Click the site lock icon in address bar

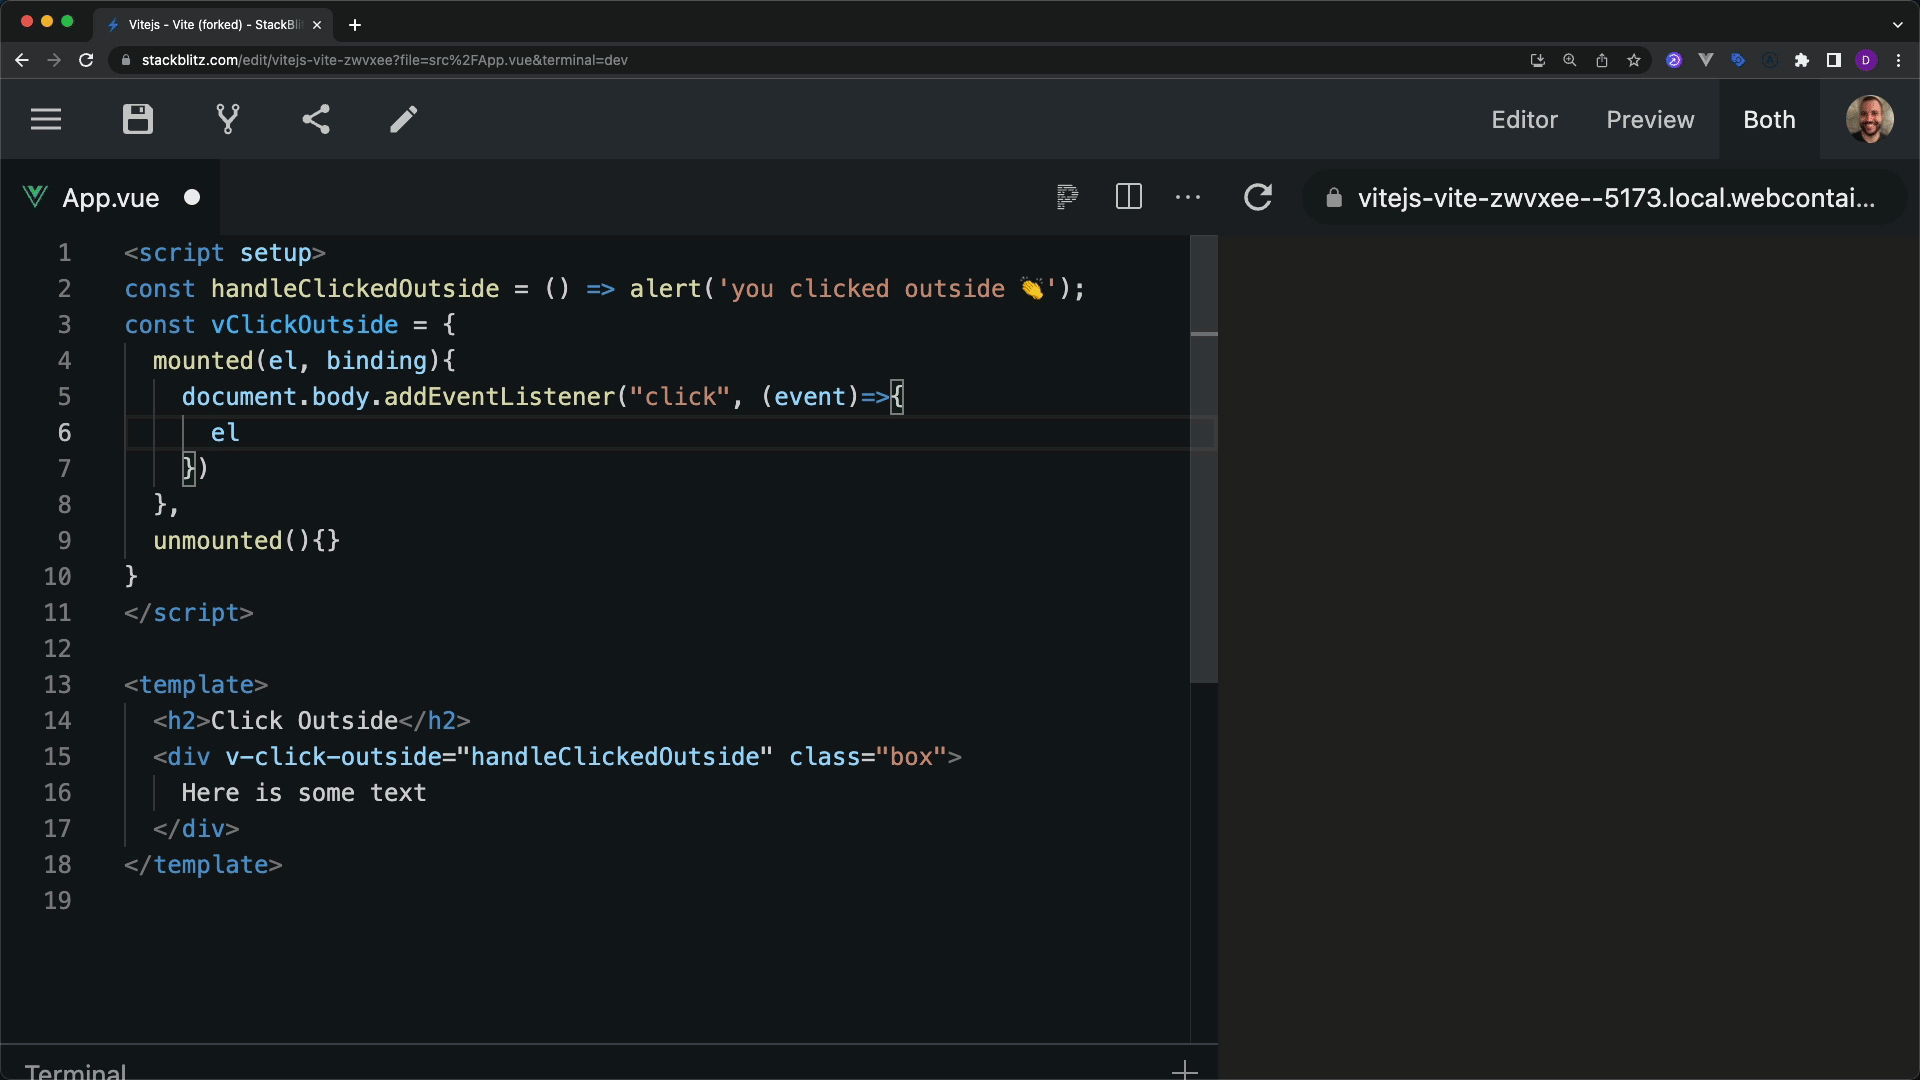tap(125, 60)
